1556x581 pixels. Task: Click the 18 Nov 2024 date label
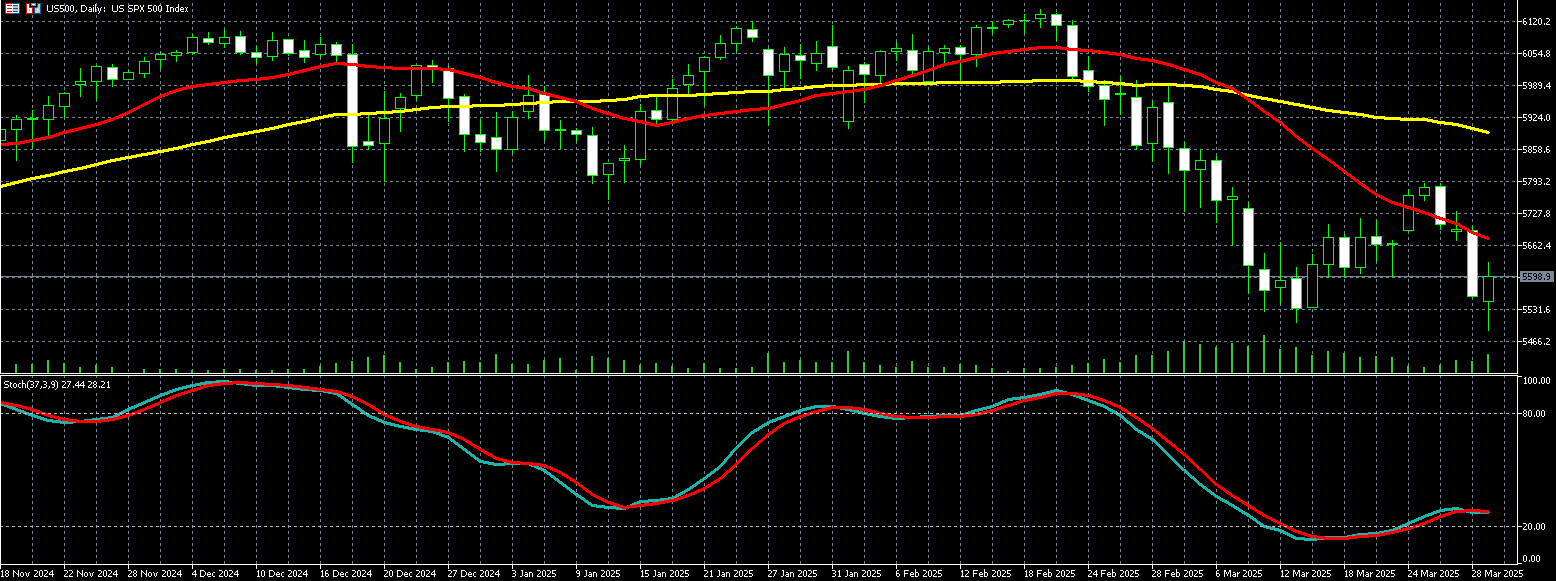tap(28, 574)
